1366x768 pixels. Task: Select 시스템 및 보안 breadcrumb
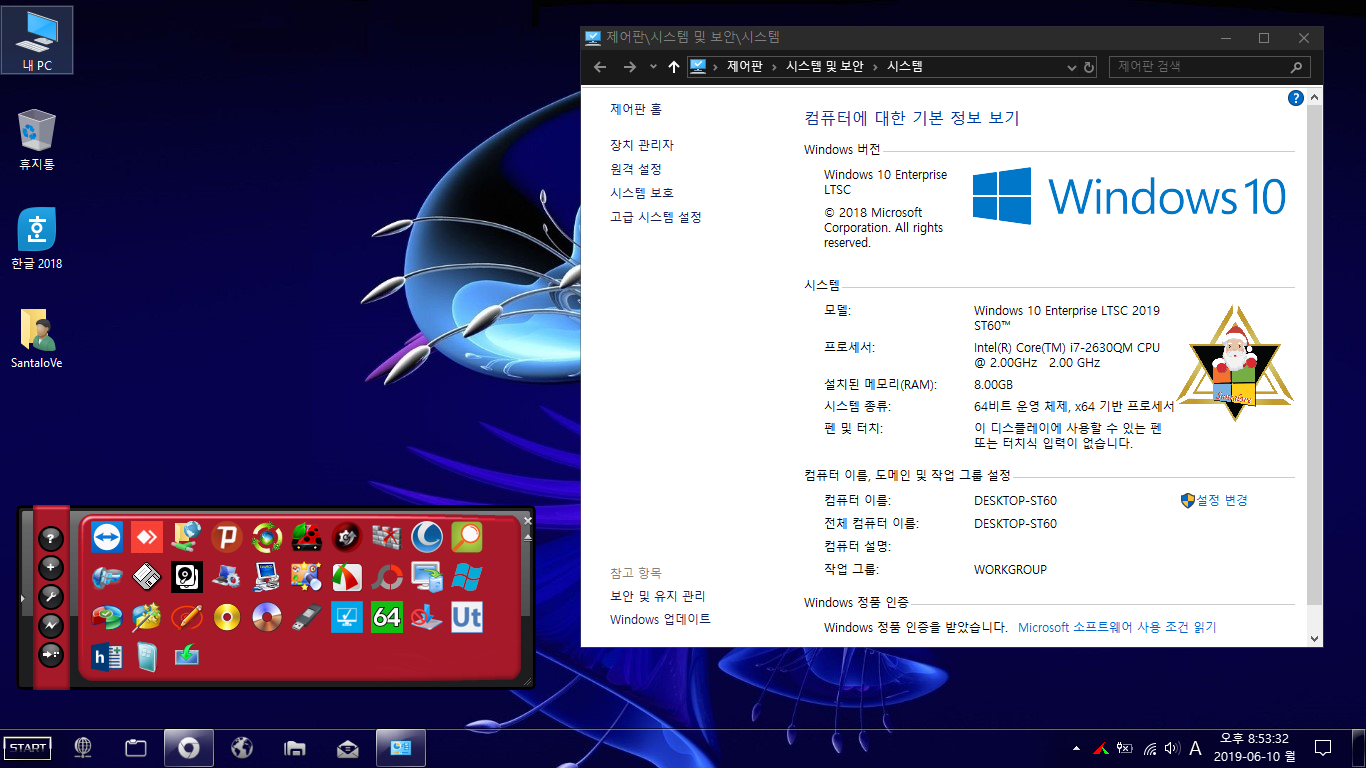pos(825,67)
